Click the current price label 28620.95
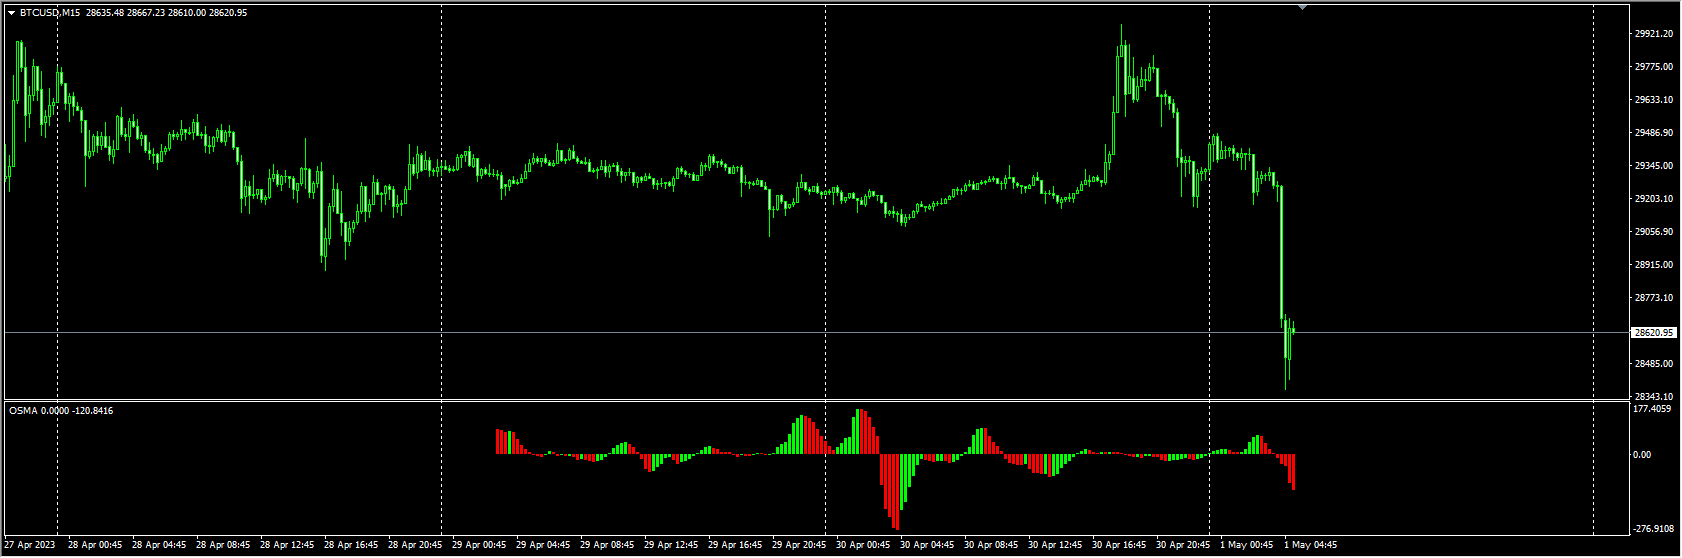The image size is (1682, 558). (x=1653, y=332)
